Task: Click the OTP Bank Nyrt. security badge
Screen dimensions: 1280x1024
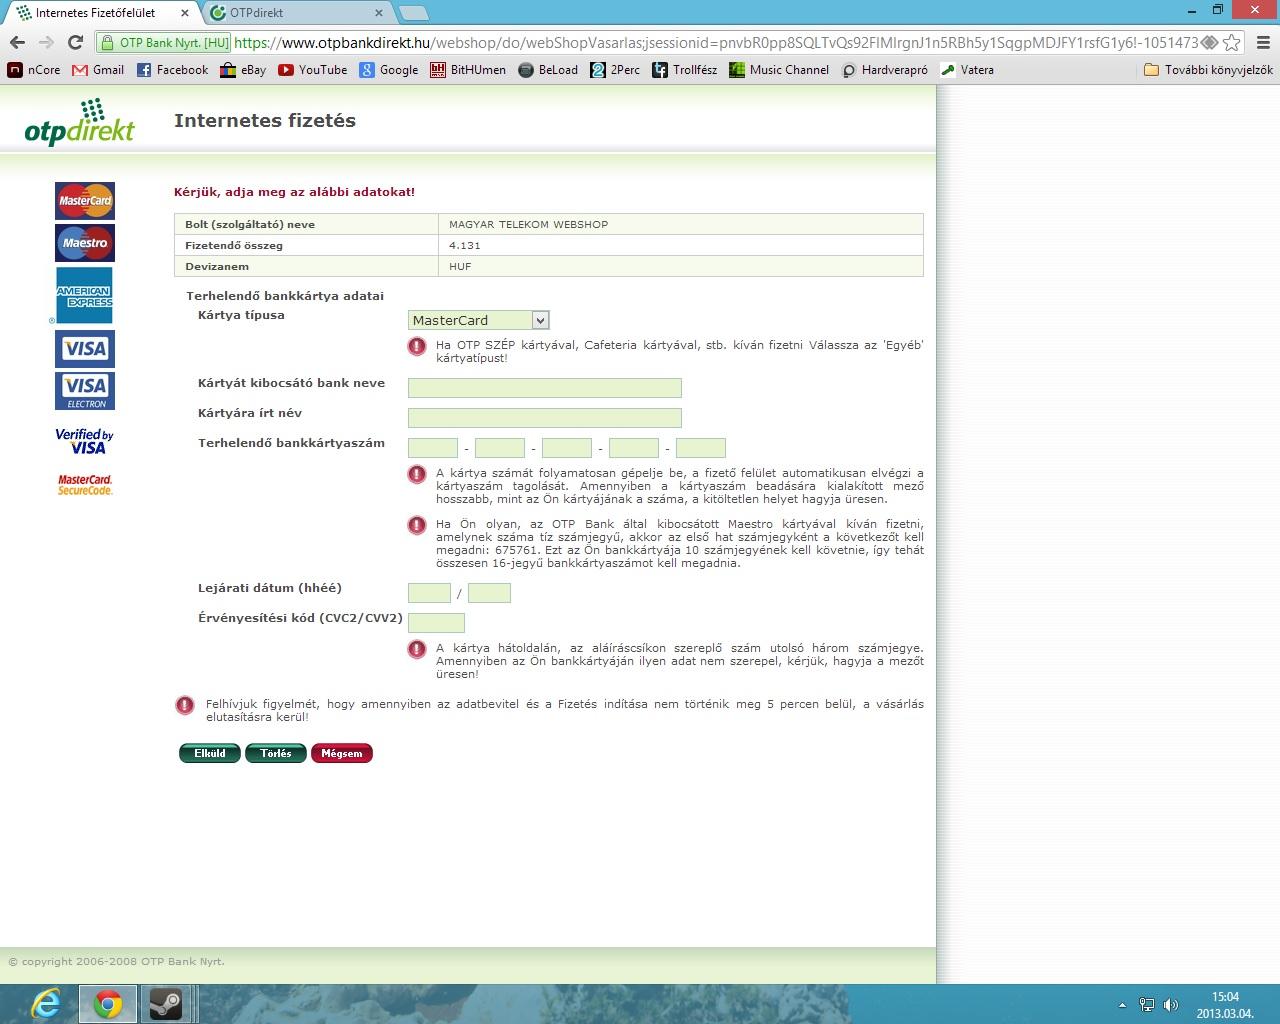Action: [x=164, y=42]
